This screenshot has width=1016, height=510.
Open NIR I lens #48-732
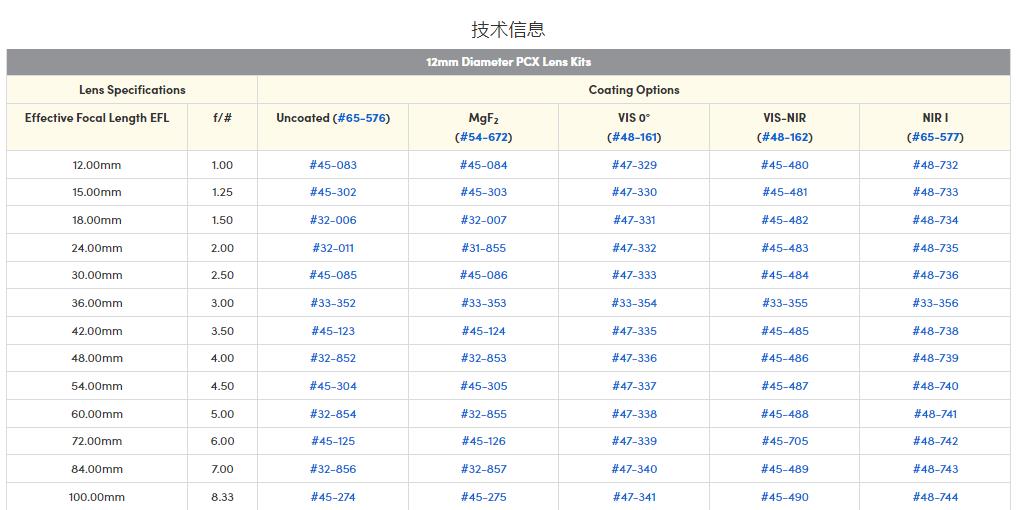(935, 165)
